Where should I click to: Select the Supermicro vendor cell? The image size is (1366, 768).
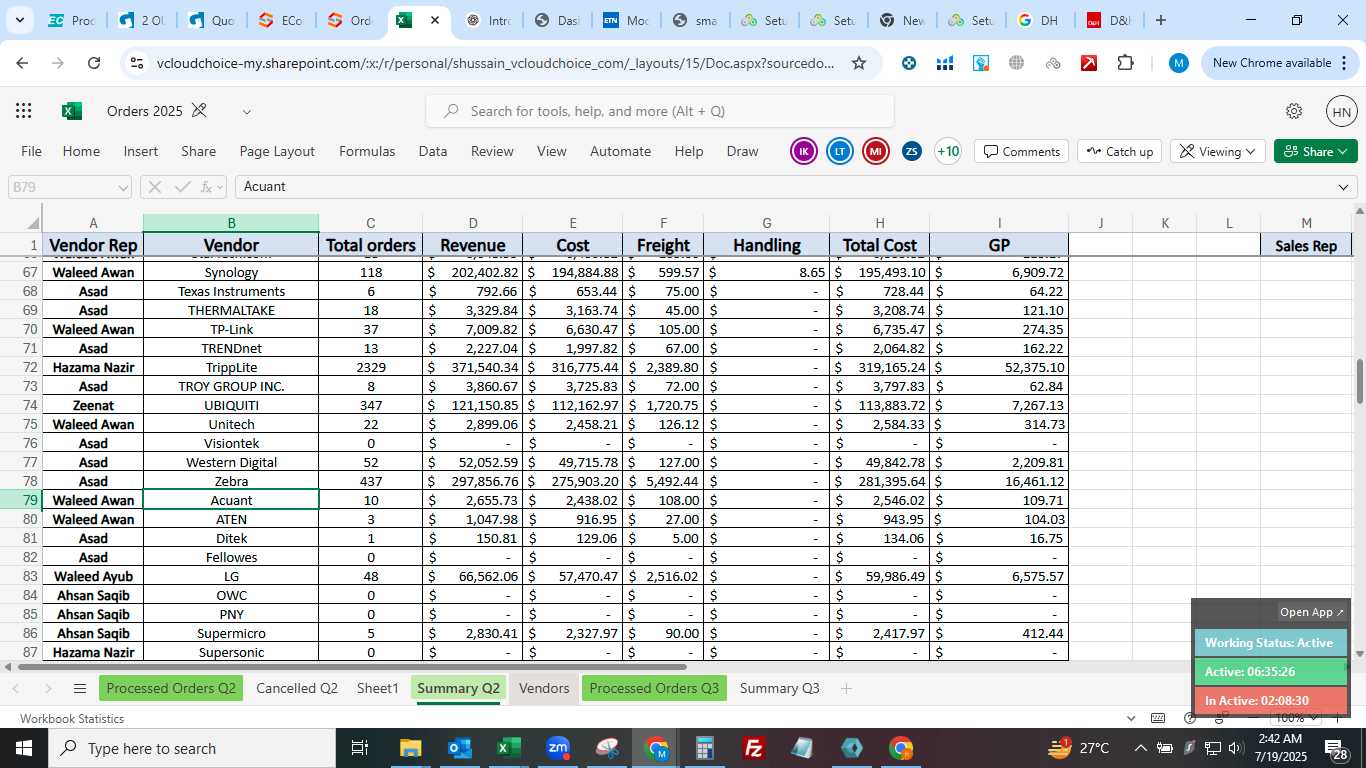click(x=231, y=633)
